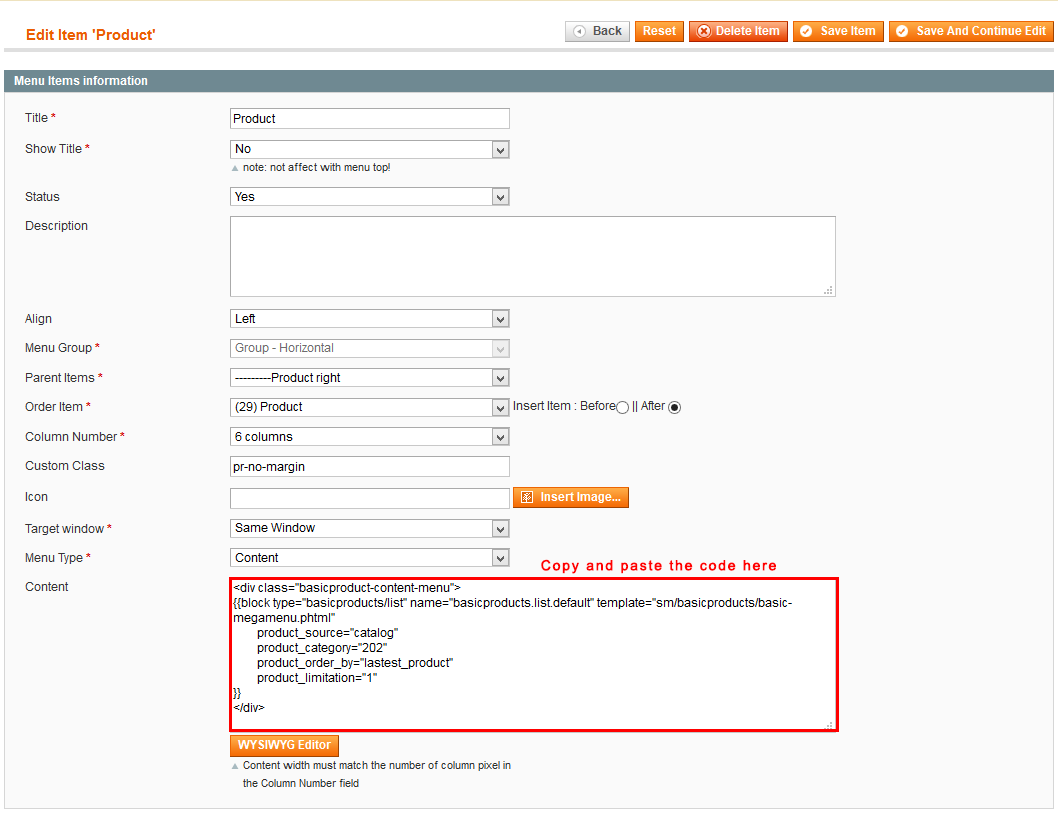Image resolution: width=1058 pixels, height=813 pixels.
Task: Click the 'Order Item' field label
Action: click(54, 407)
